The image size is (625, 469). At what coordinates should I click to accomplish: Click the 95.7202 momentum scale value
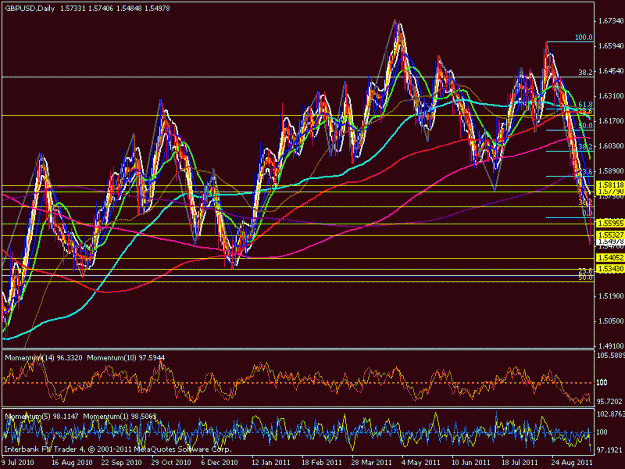tap(610, 401)
